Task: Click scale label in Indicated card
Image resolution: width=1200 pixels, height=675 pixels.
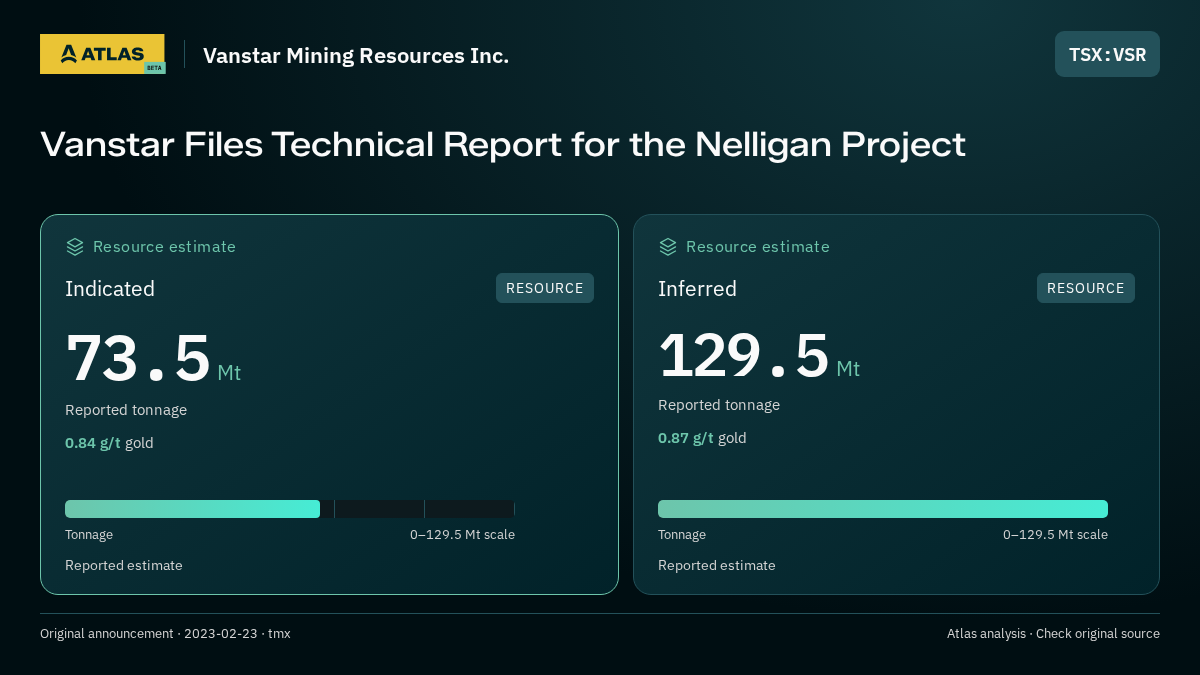Action: 462,535
